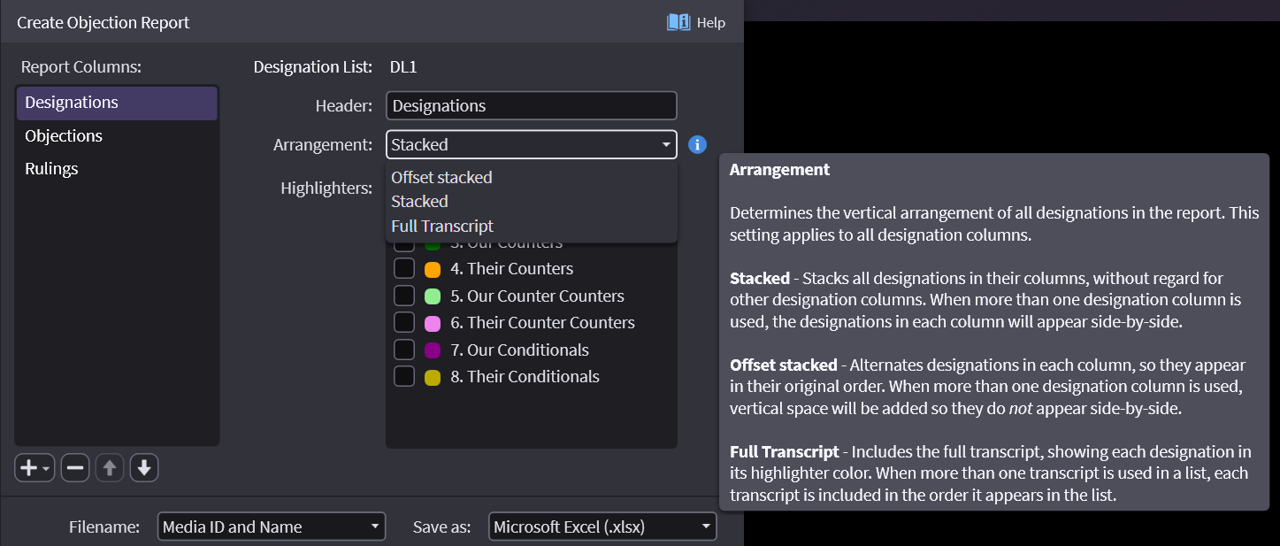Expand the Save as format dropdown
Viewport: 1280px width, 546px height.
pos(603,527)
